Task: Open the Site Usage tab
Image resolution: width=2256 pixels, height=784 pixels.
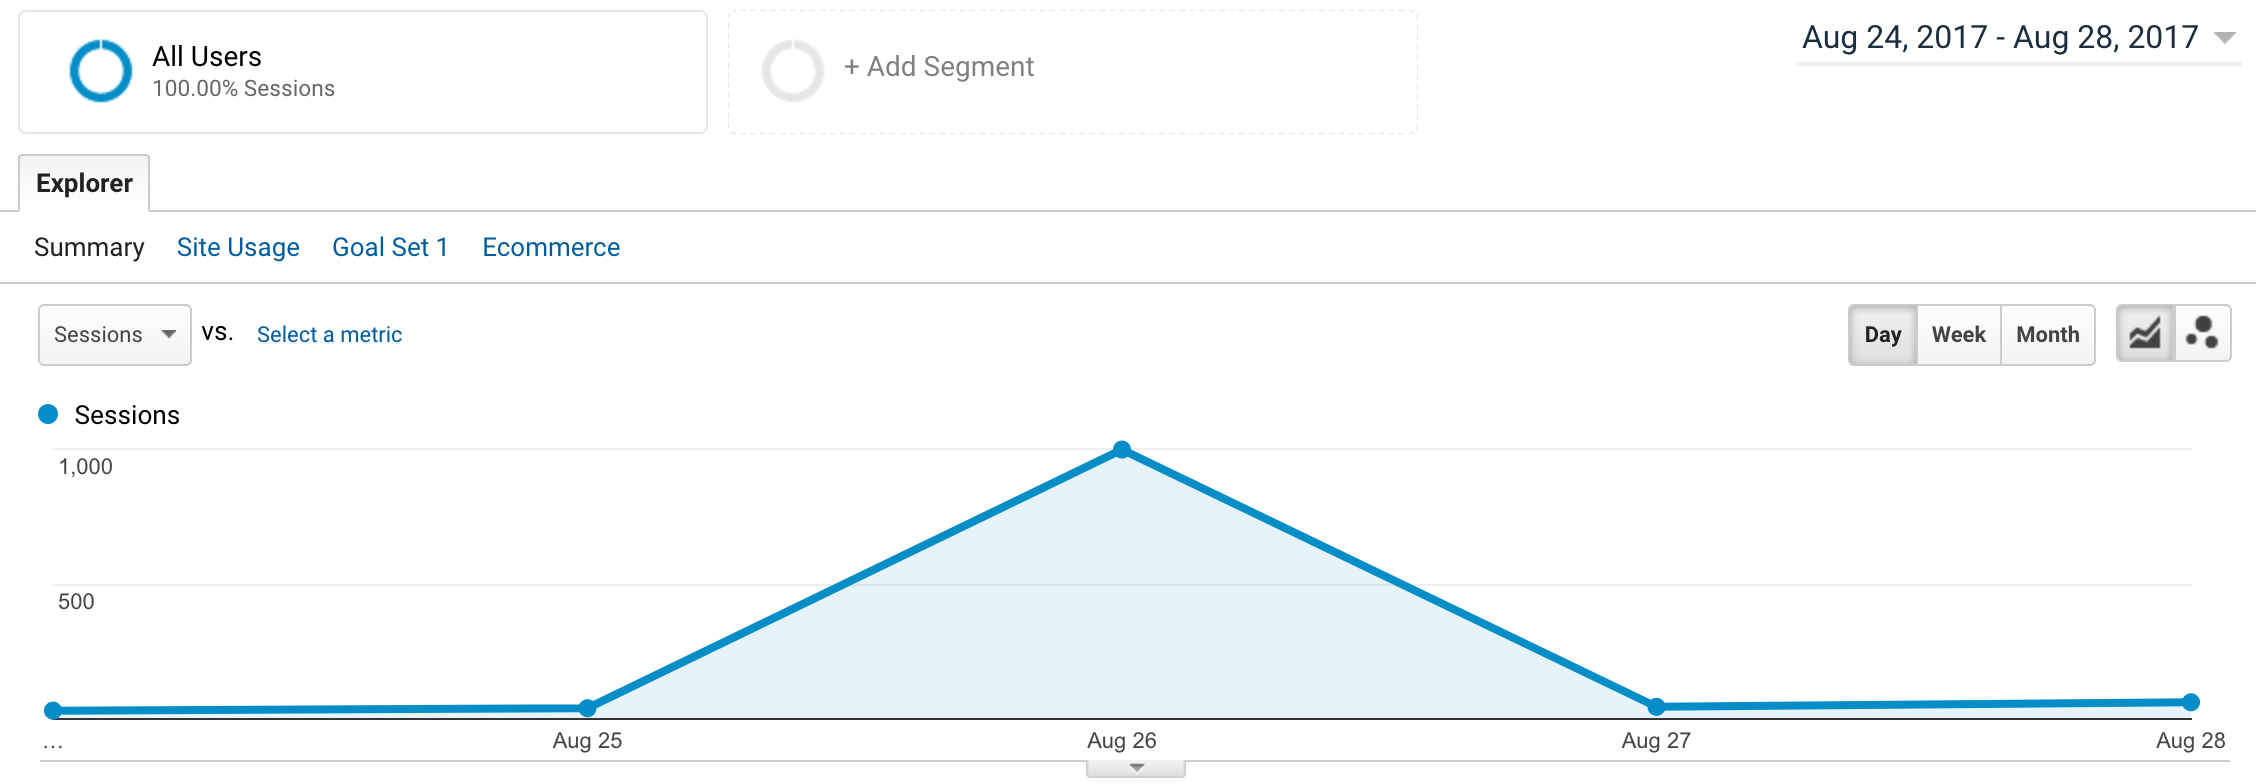Action: [x=238, y=247]
